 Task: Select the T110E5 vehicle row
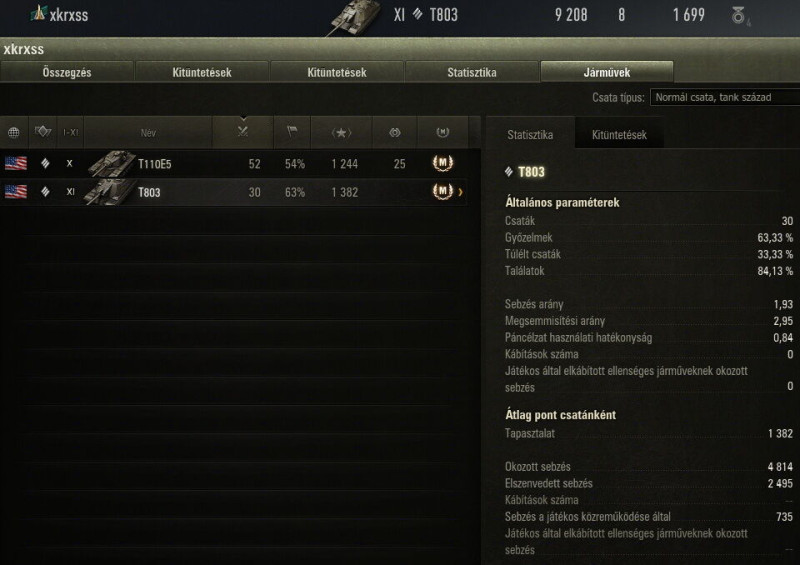click(x=234, y=164)
